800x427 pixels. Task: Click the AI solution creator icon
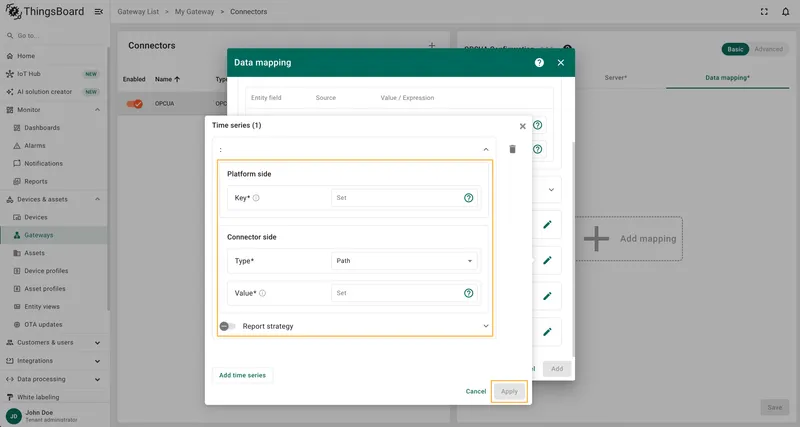[10, 92]
